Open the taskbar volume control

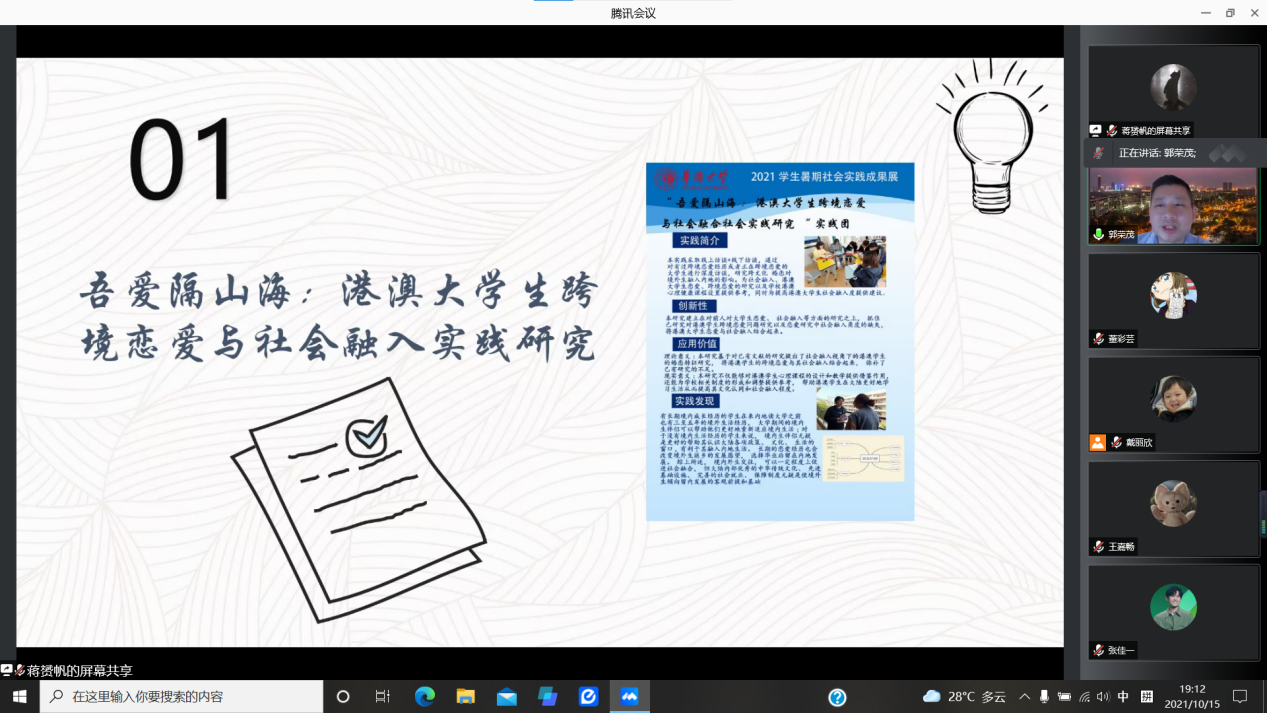click(1102, 696)
